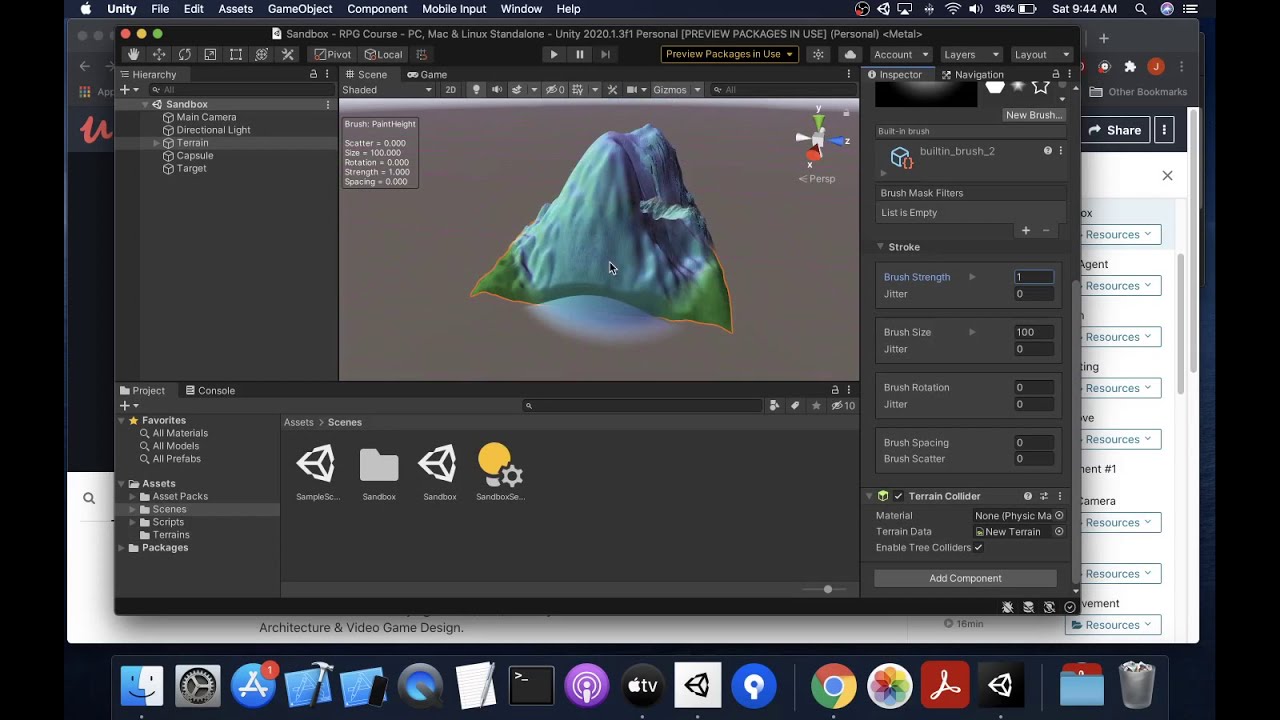Open Terrain Collider preset settings

click(1044, 496)
